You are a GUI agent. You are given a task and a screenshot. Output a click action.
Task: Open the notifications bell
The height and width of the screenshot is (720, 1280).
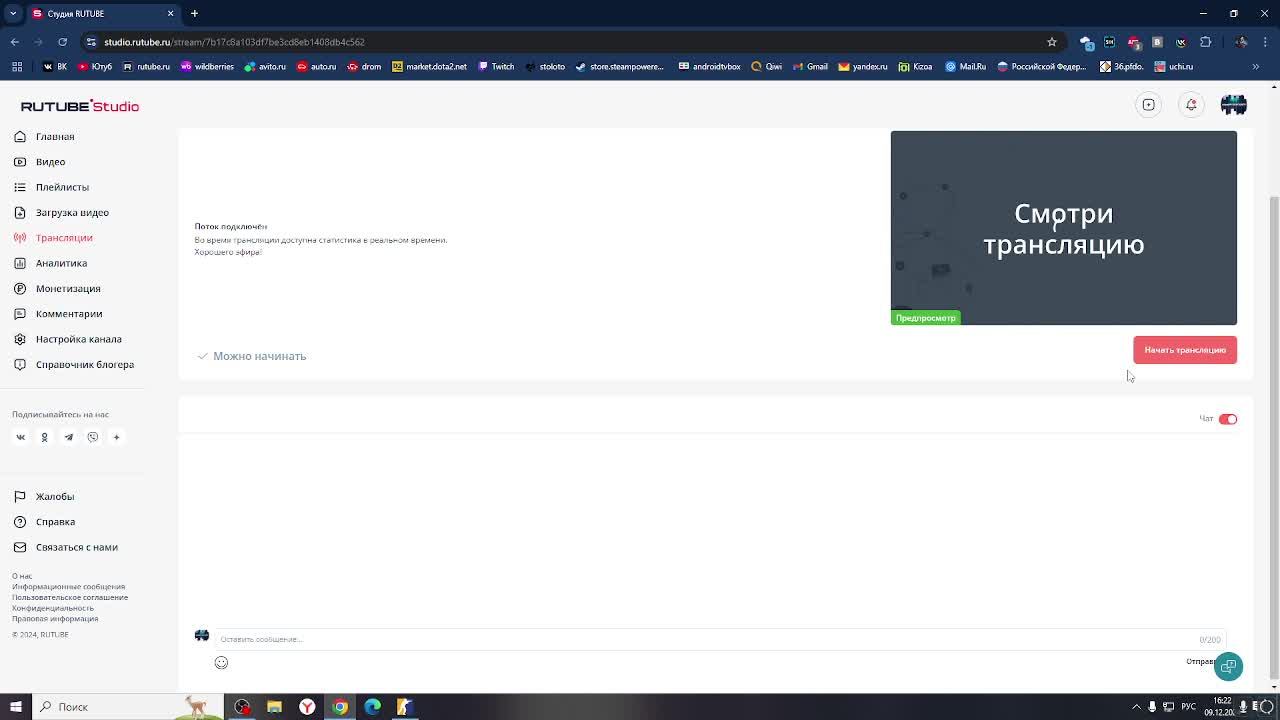[1191, 105]
